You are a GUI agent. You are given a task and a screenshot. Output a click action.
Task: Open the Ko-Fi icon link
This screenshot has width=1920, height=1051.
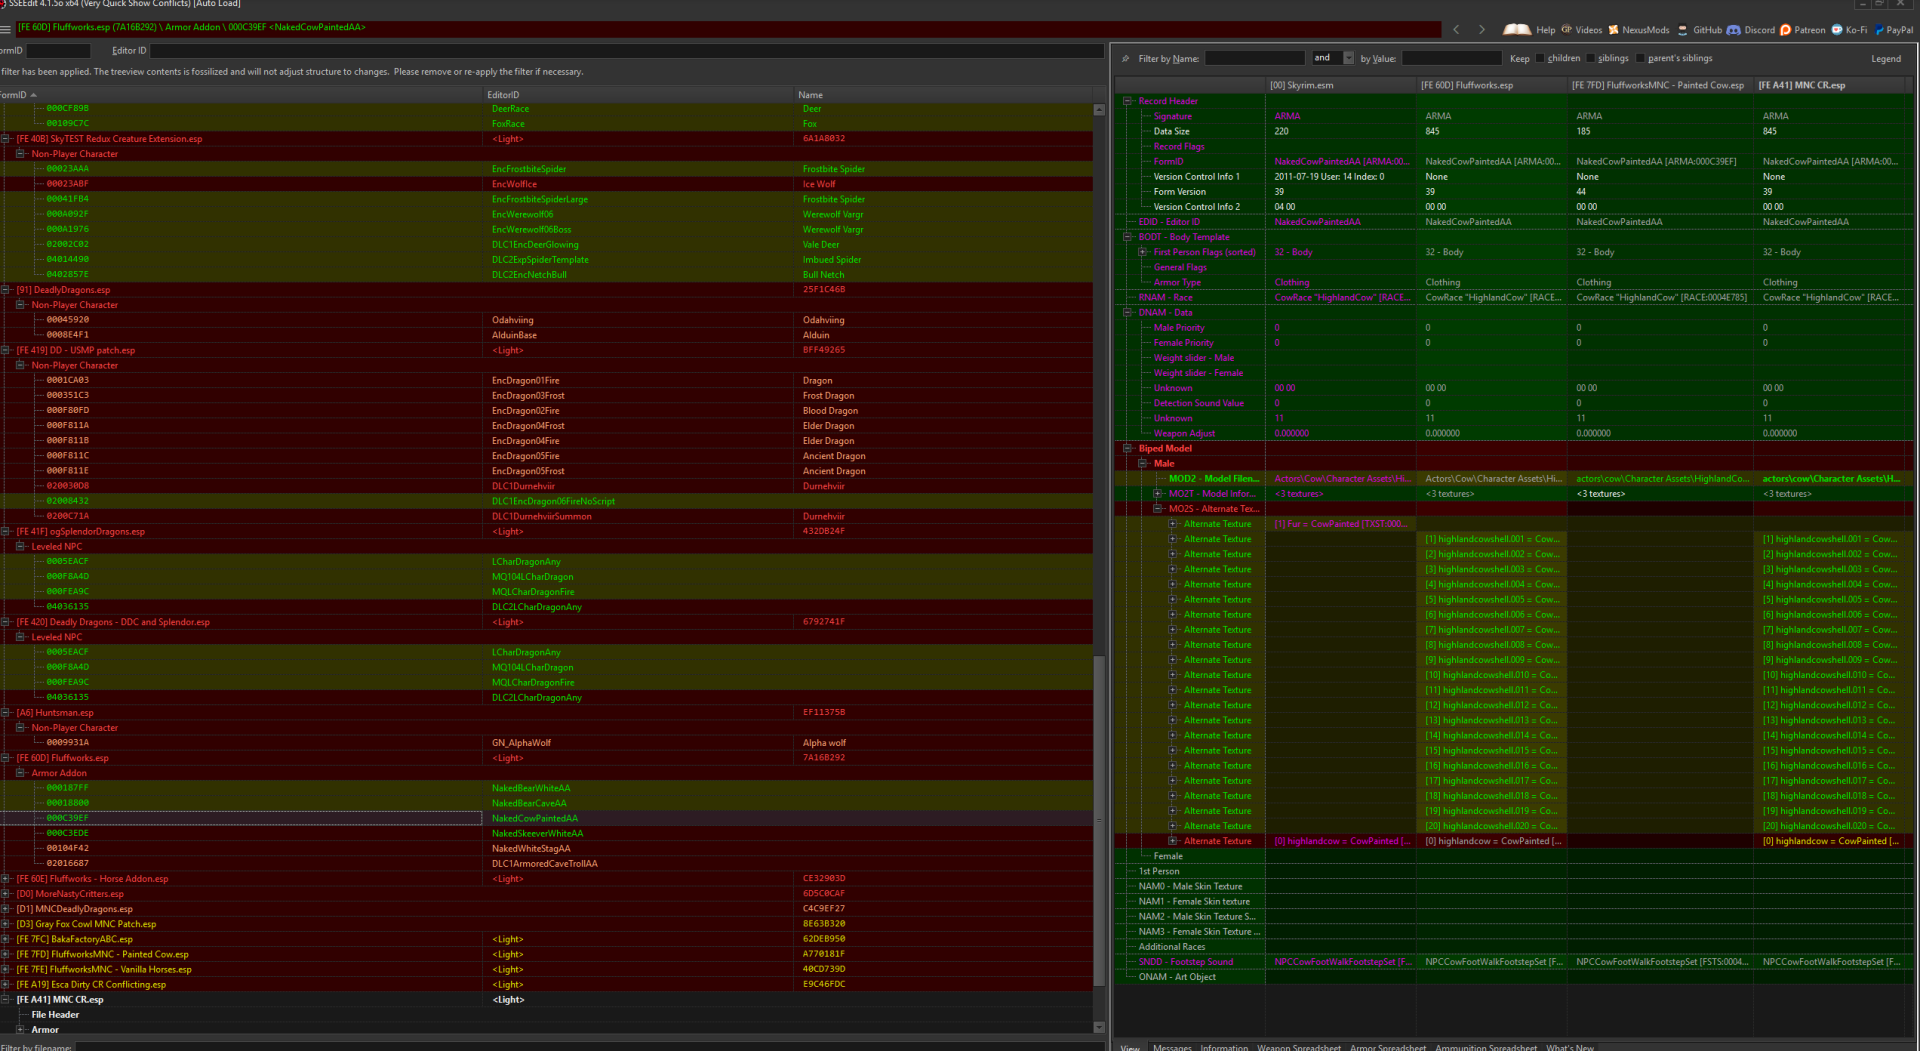[x=1837, y=30]
